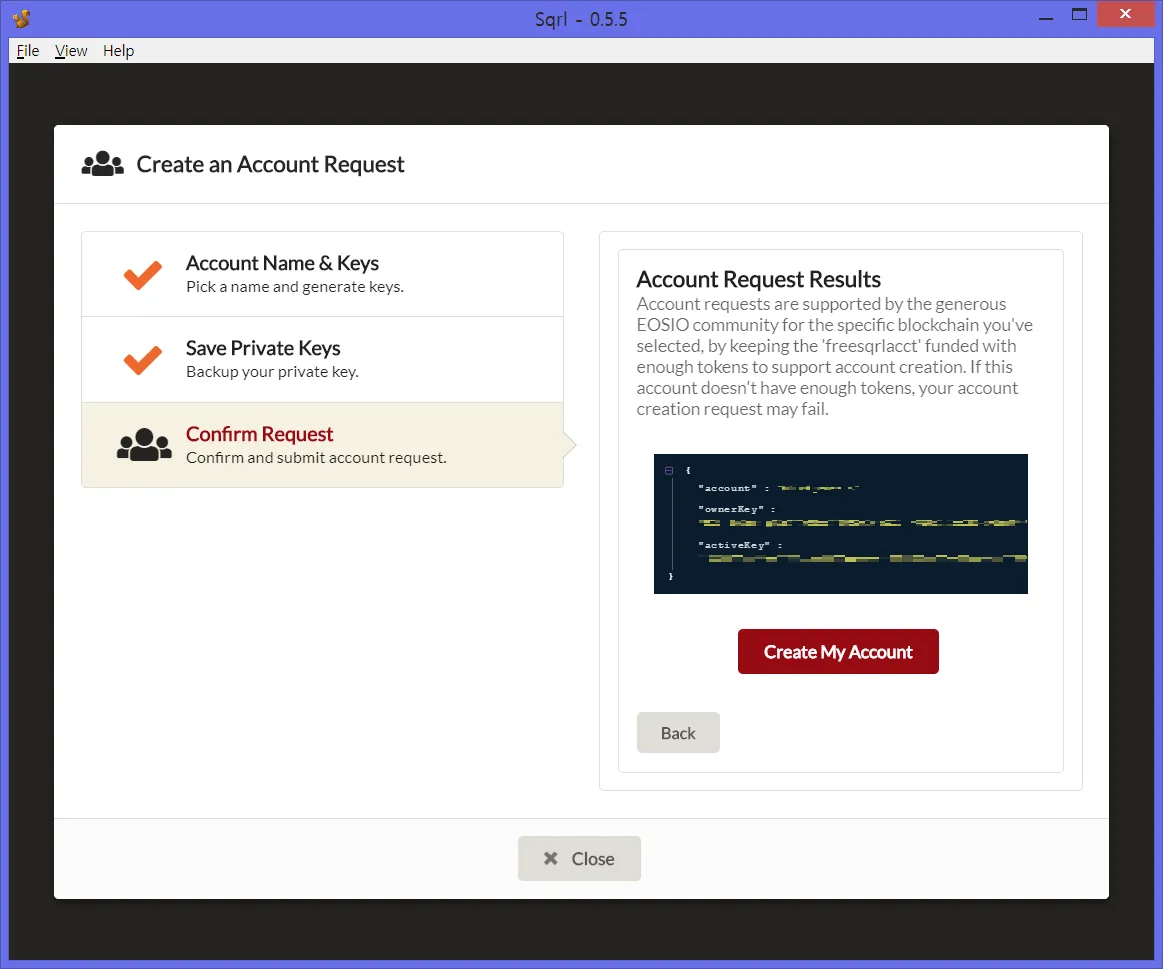
Task: Click 'Confirm and submit account request.' text
Action: (x=316, y=458)
